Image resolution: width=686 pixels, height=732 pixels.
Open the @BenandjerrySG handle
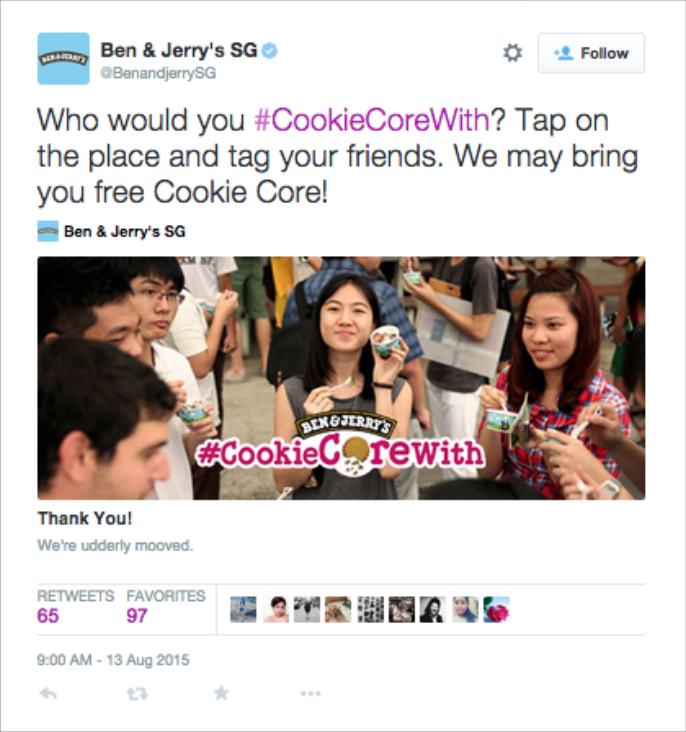[x=158, y=73]
